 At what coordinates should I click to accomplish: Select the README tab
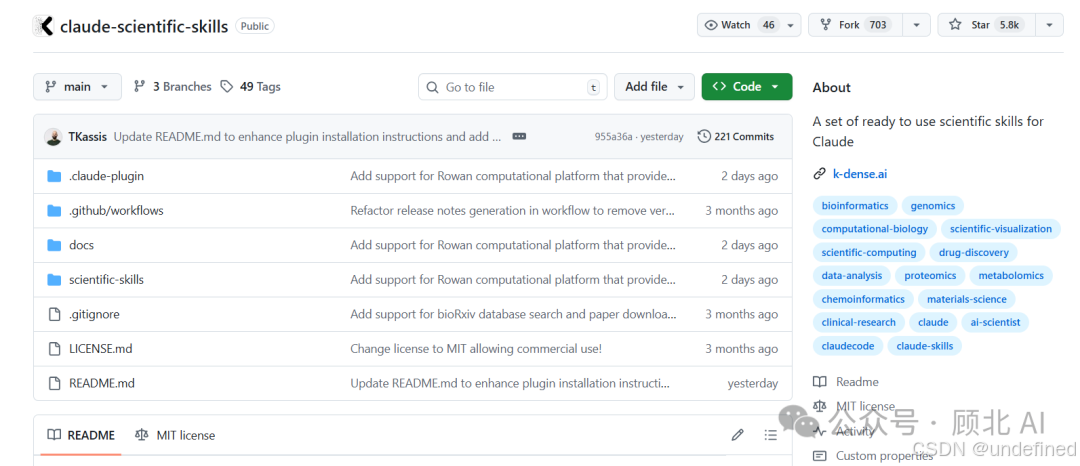pyautogui.click(x=81, y=435)
